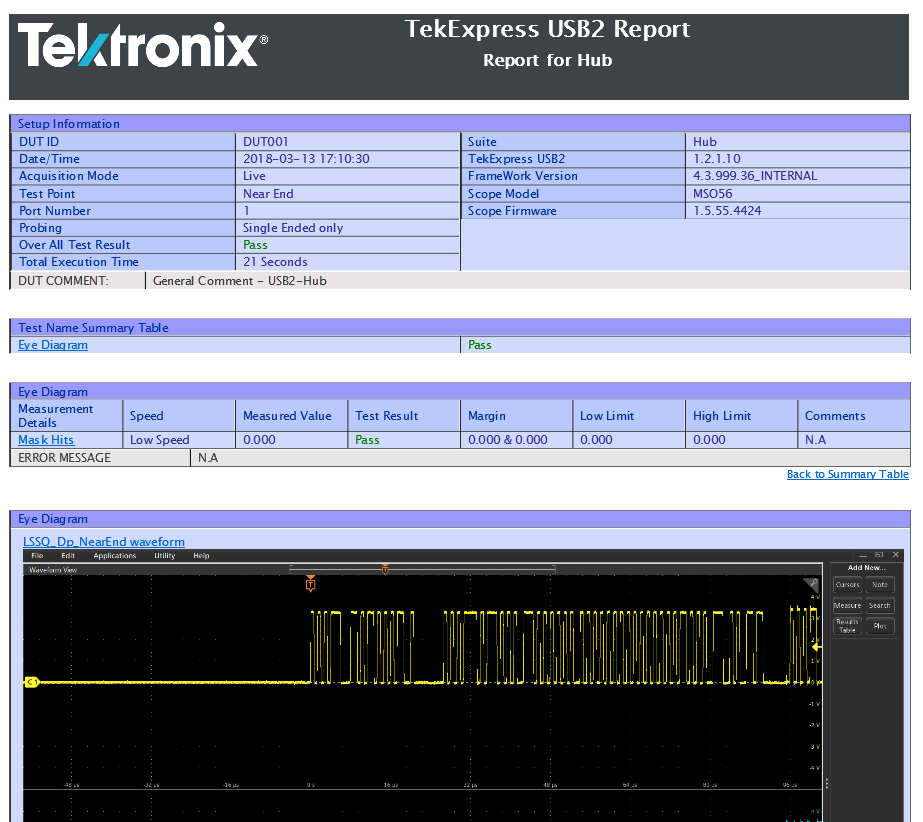
Task: Open the Applications menu in scope
Action: [x=114, y=555]
